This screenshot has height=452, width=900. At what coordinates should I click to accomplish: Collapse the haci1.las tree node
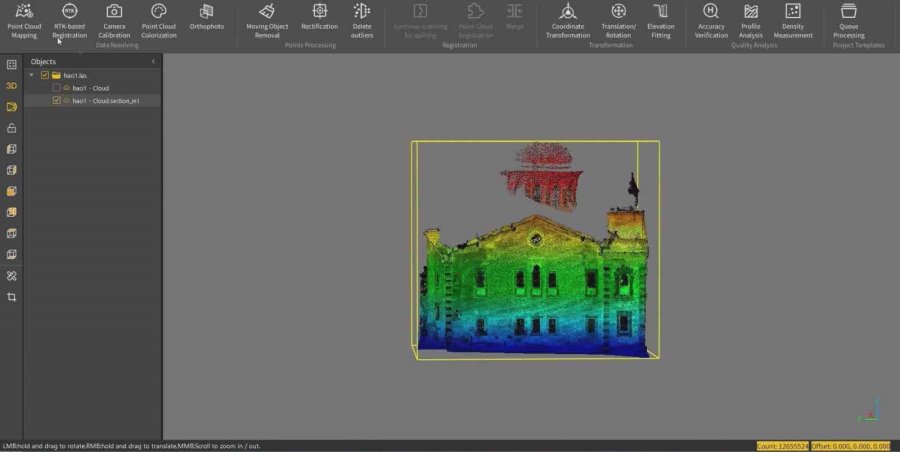click(x=32, y=75)
